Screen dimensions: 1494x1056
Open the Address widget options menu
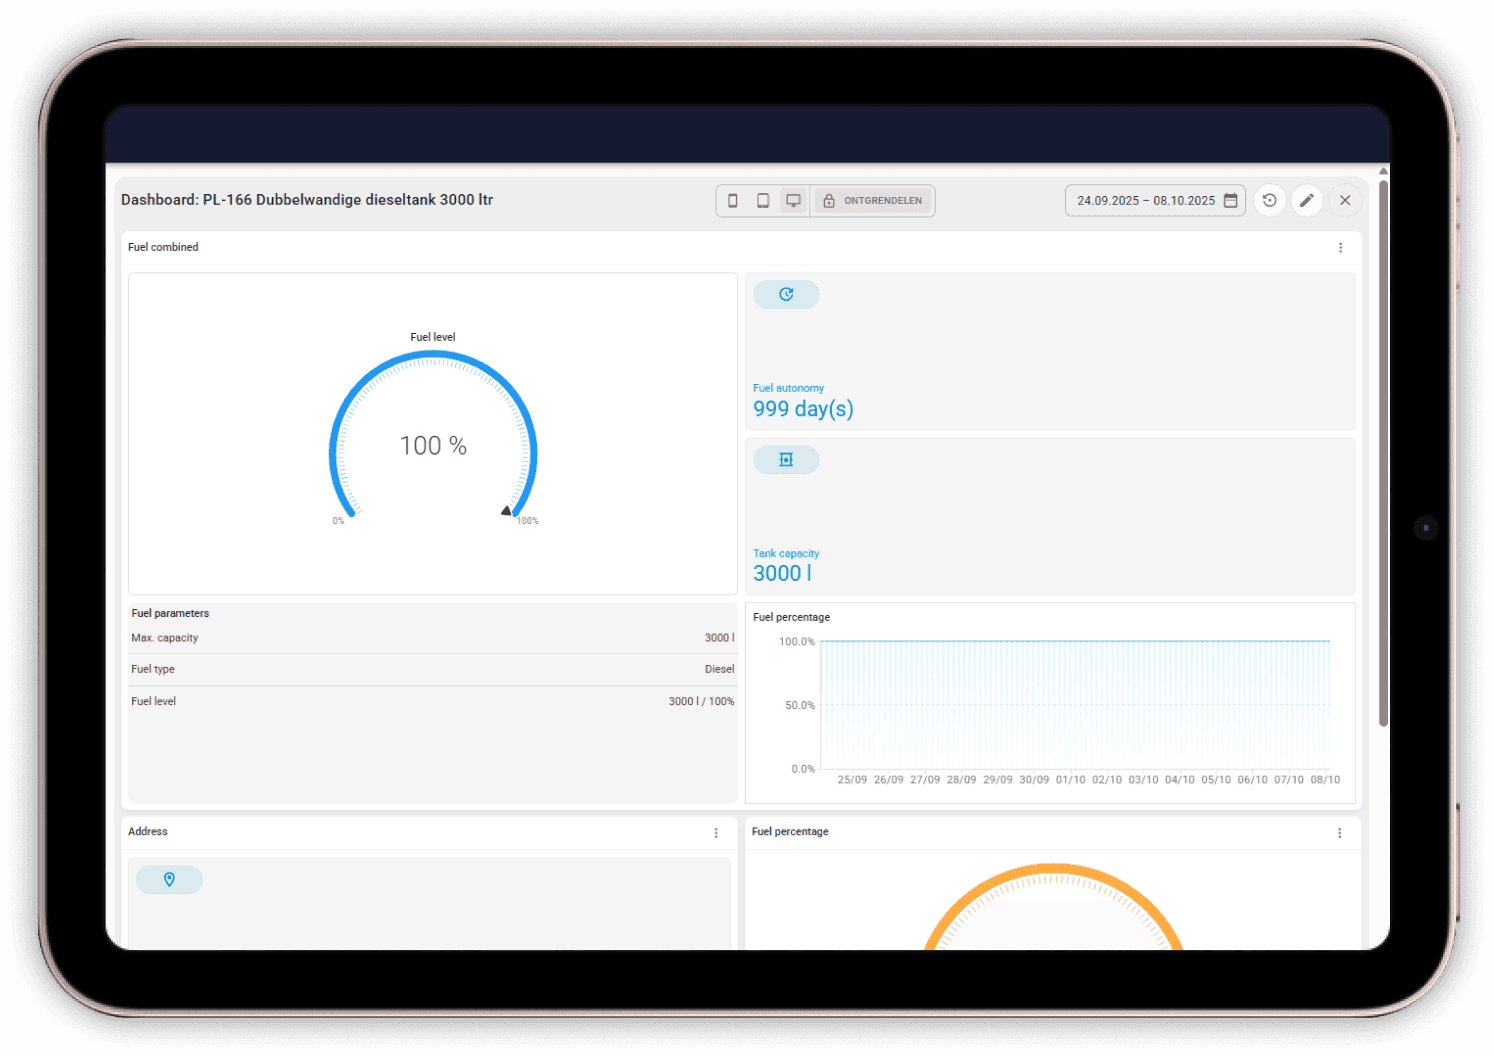click(716, 832)
